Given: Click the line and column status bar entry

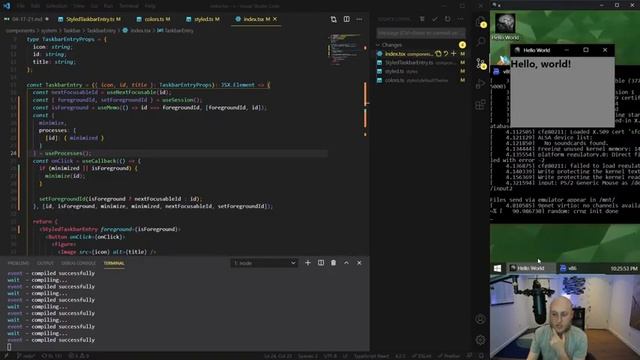Looking at the screenshot, I should (x=278, y=356).
